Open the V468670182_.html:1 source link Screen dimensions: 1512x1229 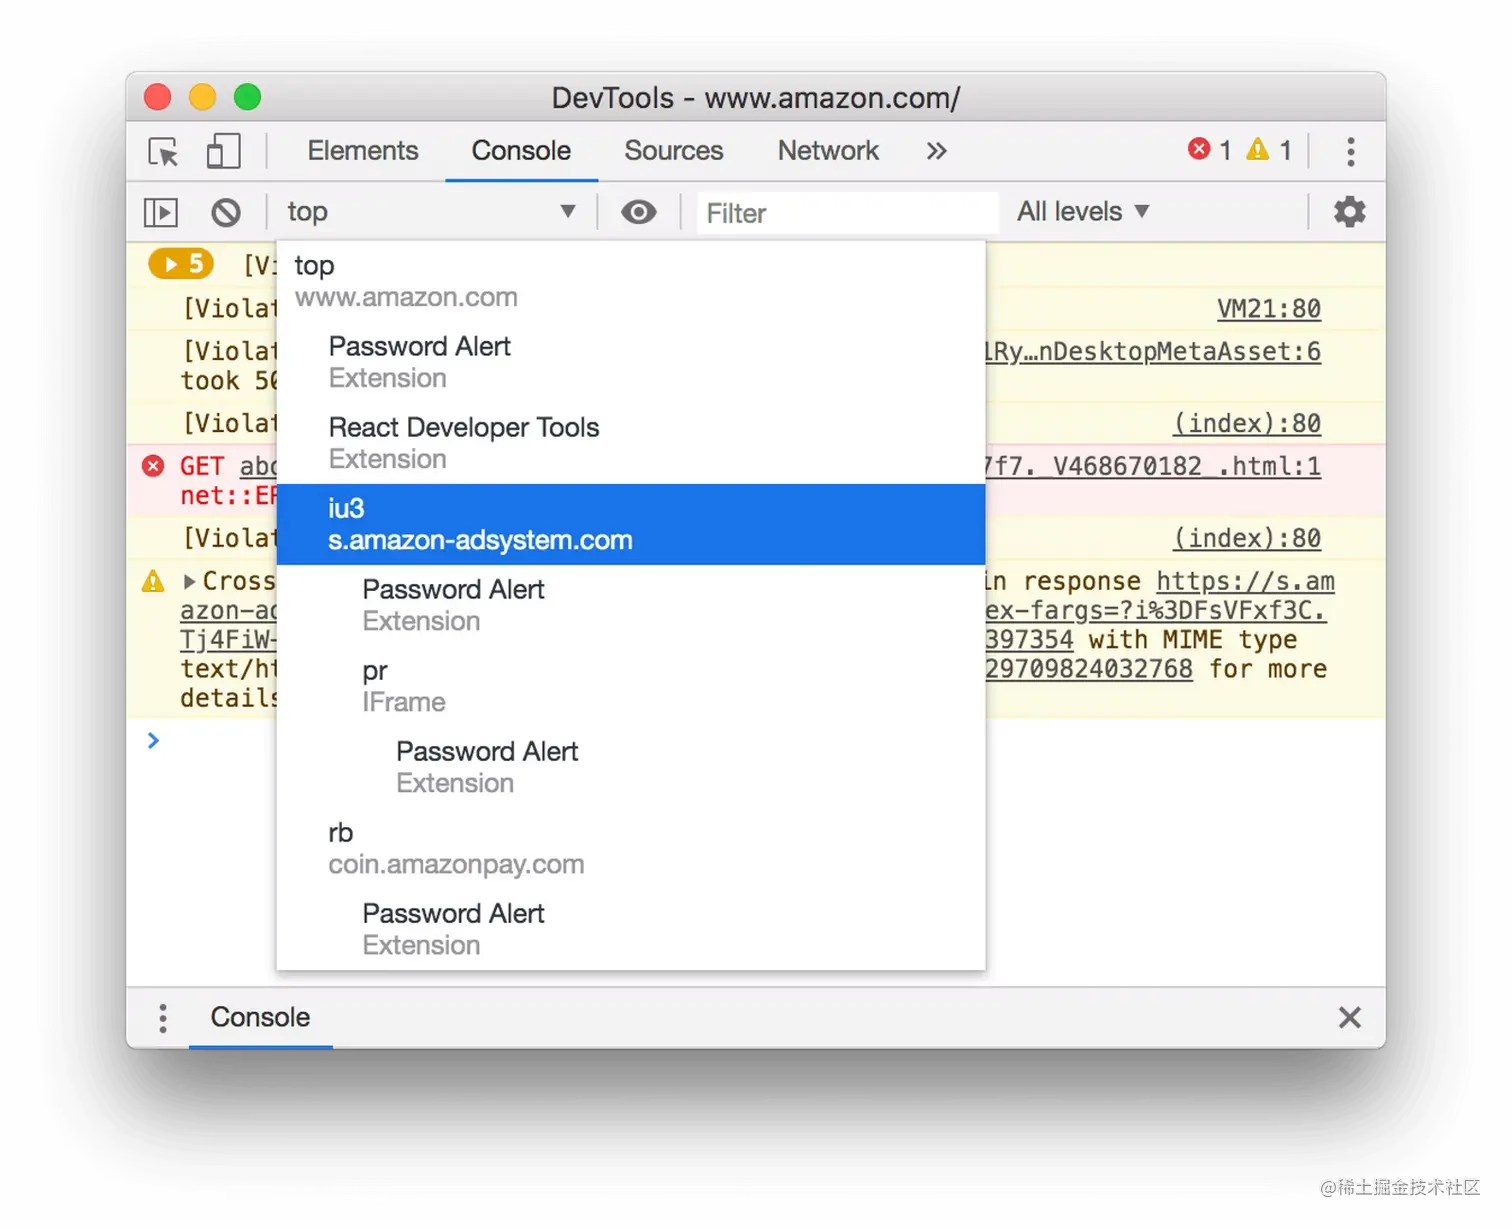click(1153, 467)
